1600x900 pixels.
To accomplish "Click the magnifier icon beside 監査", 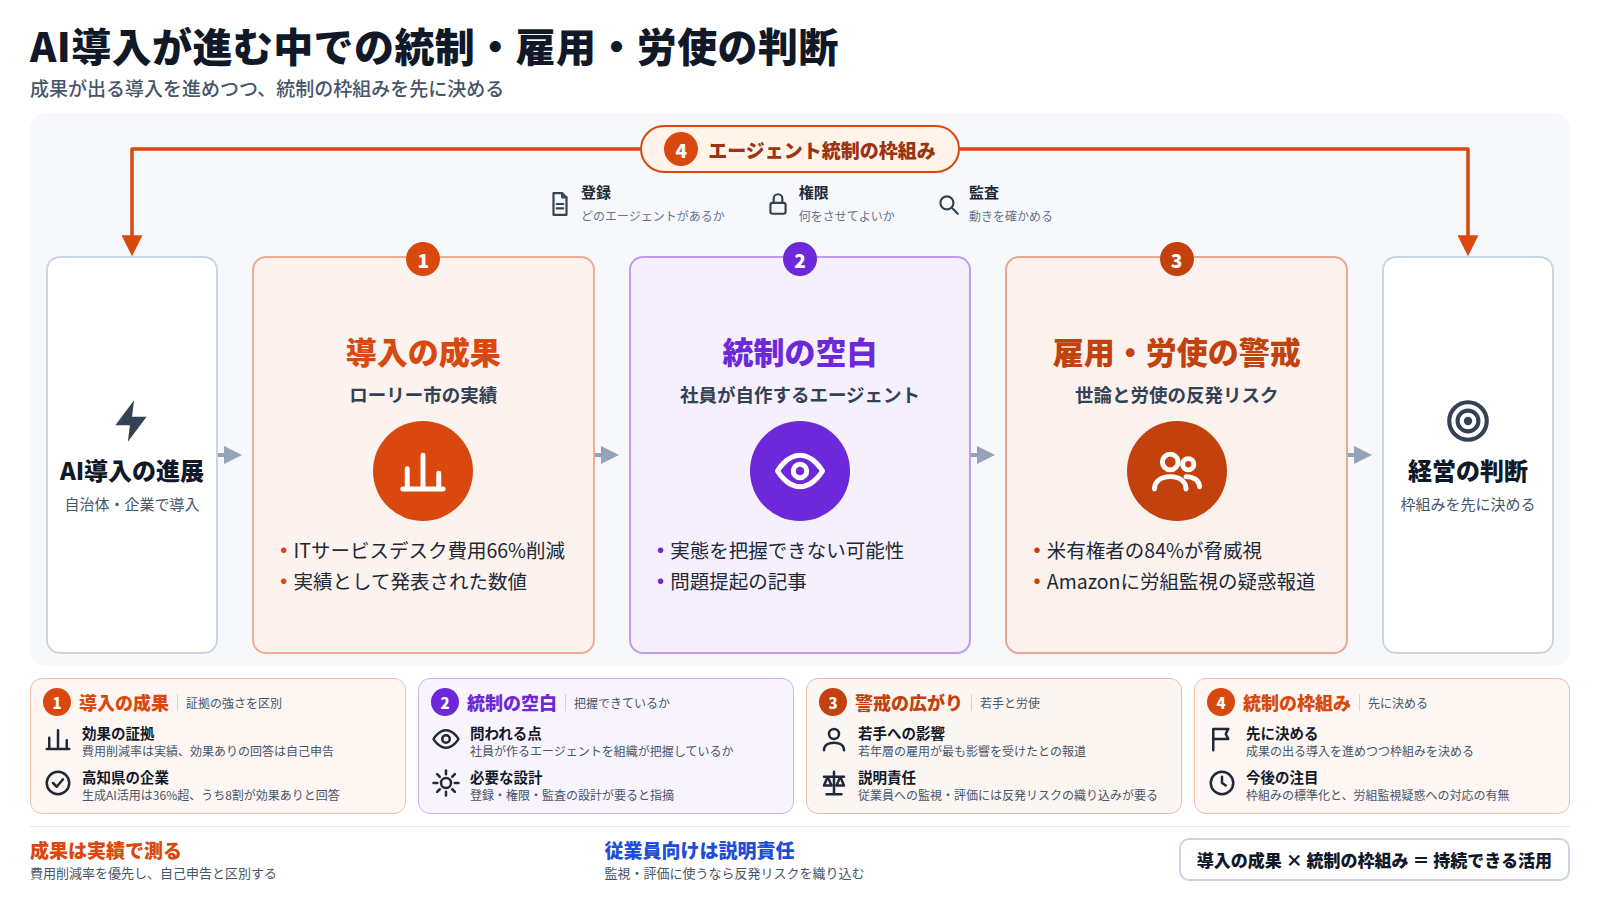I will pyautogui.click(x=948, y=205).
